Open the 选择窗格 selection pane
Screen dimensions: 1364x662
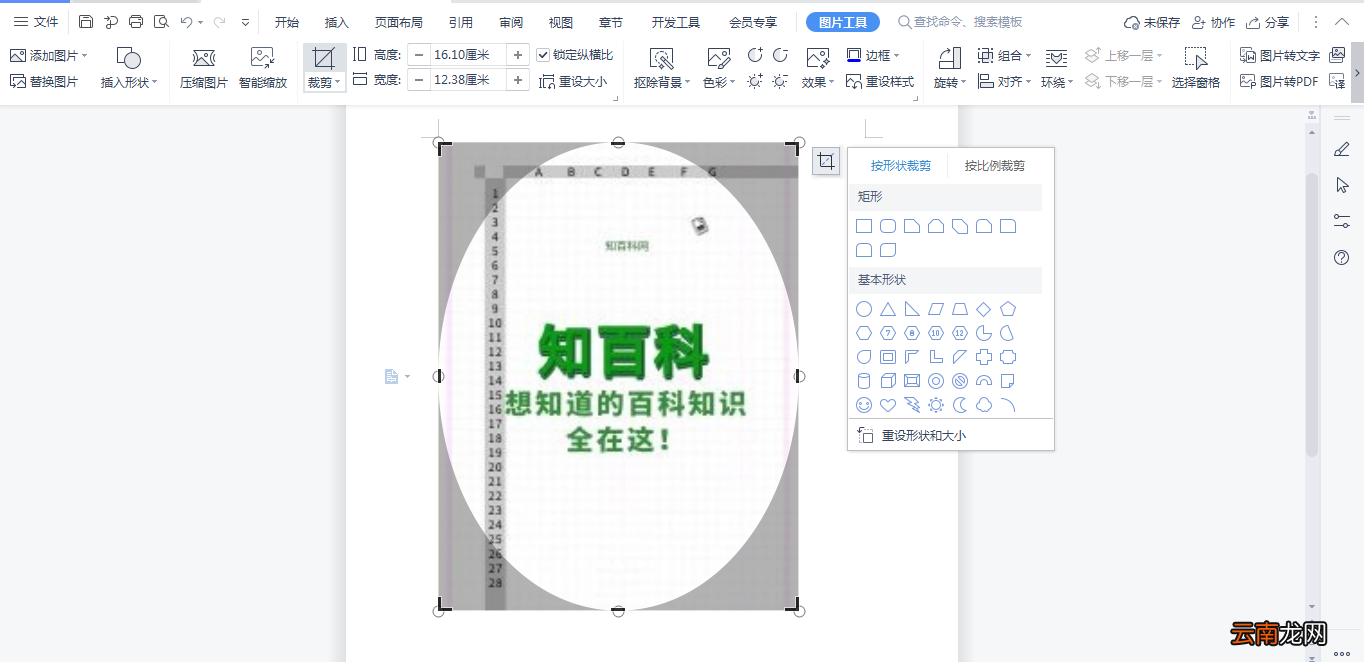click(1196, 68)
